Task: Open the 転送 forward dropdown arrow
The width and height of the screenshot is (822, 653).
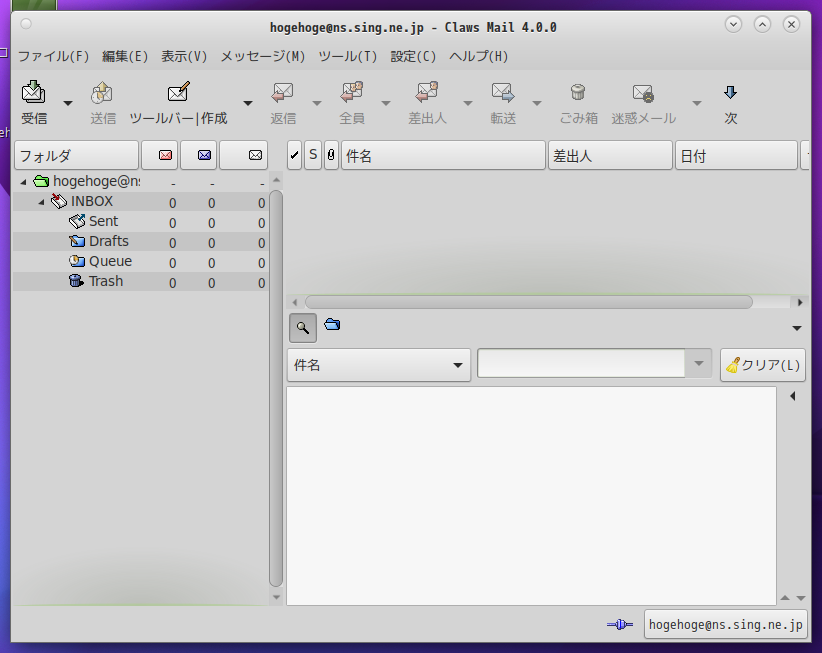Action: [537, 103]
